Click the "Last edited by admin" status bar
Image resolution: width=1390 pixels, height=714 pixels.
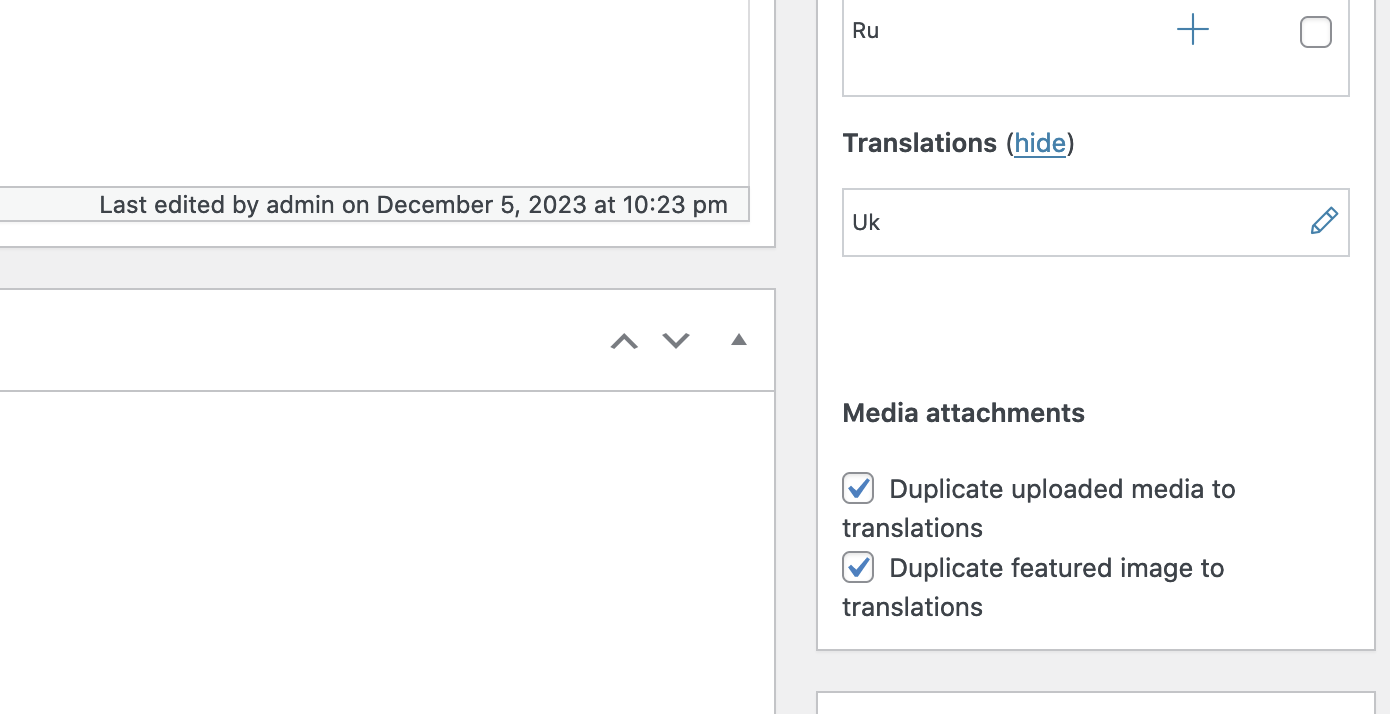[374, 205]
